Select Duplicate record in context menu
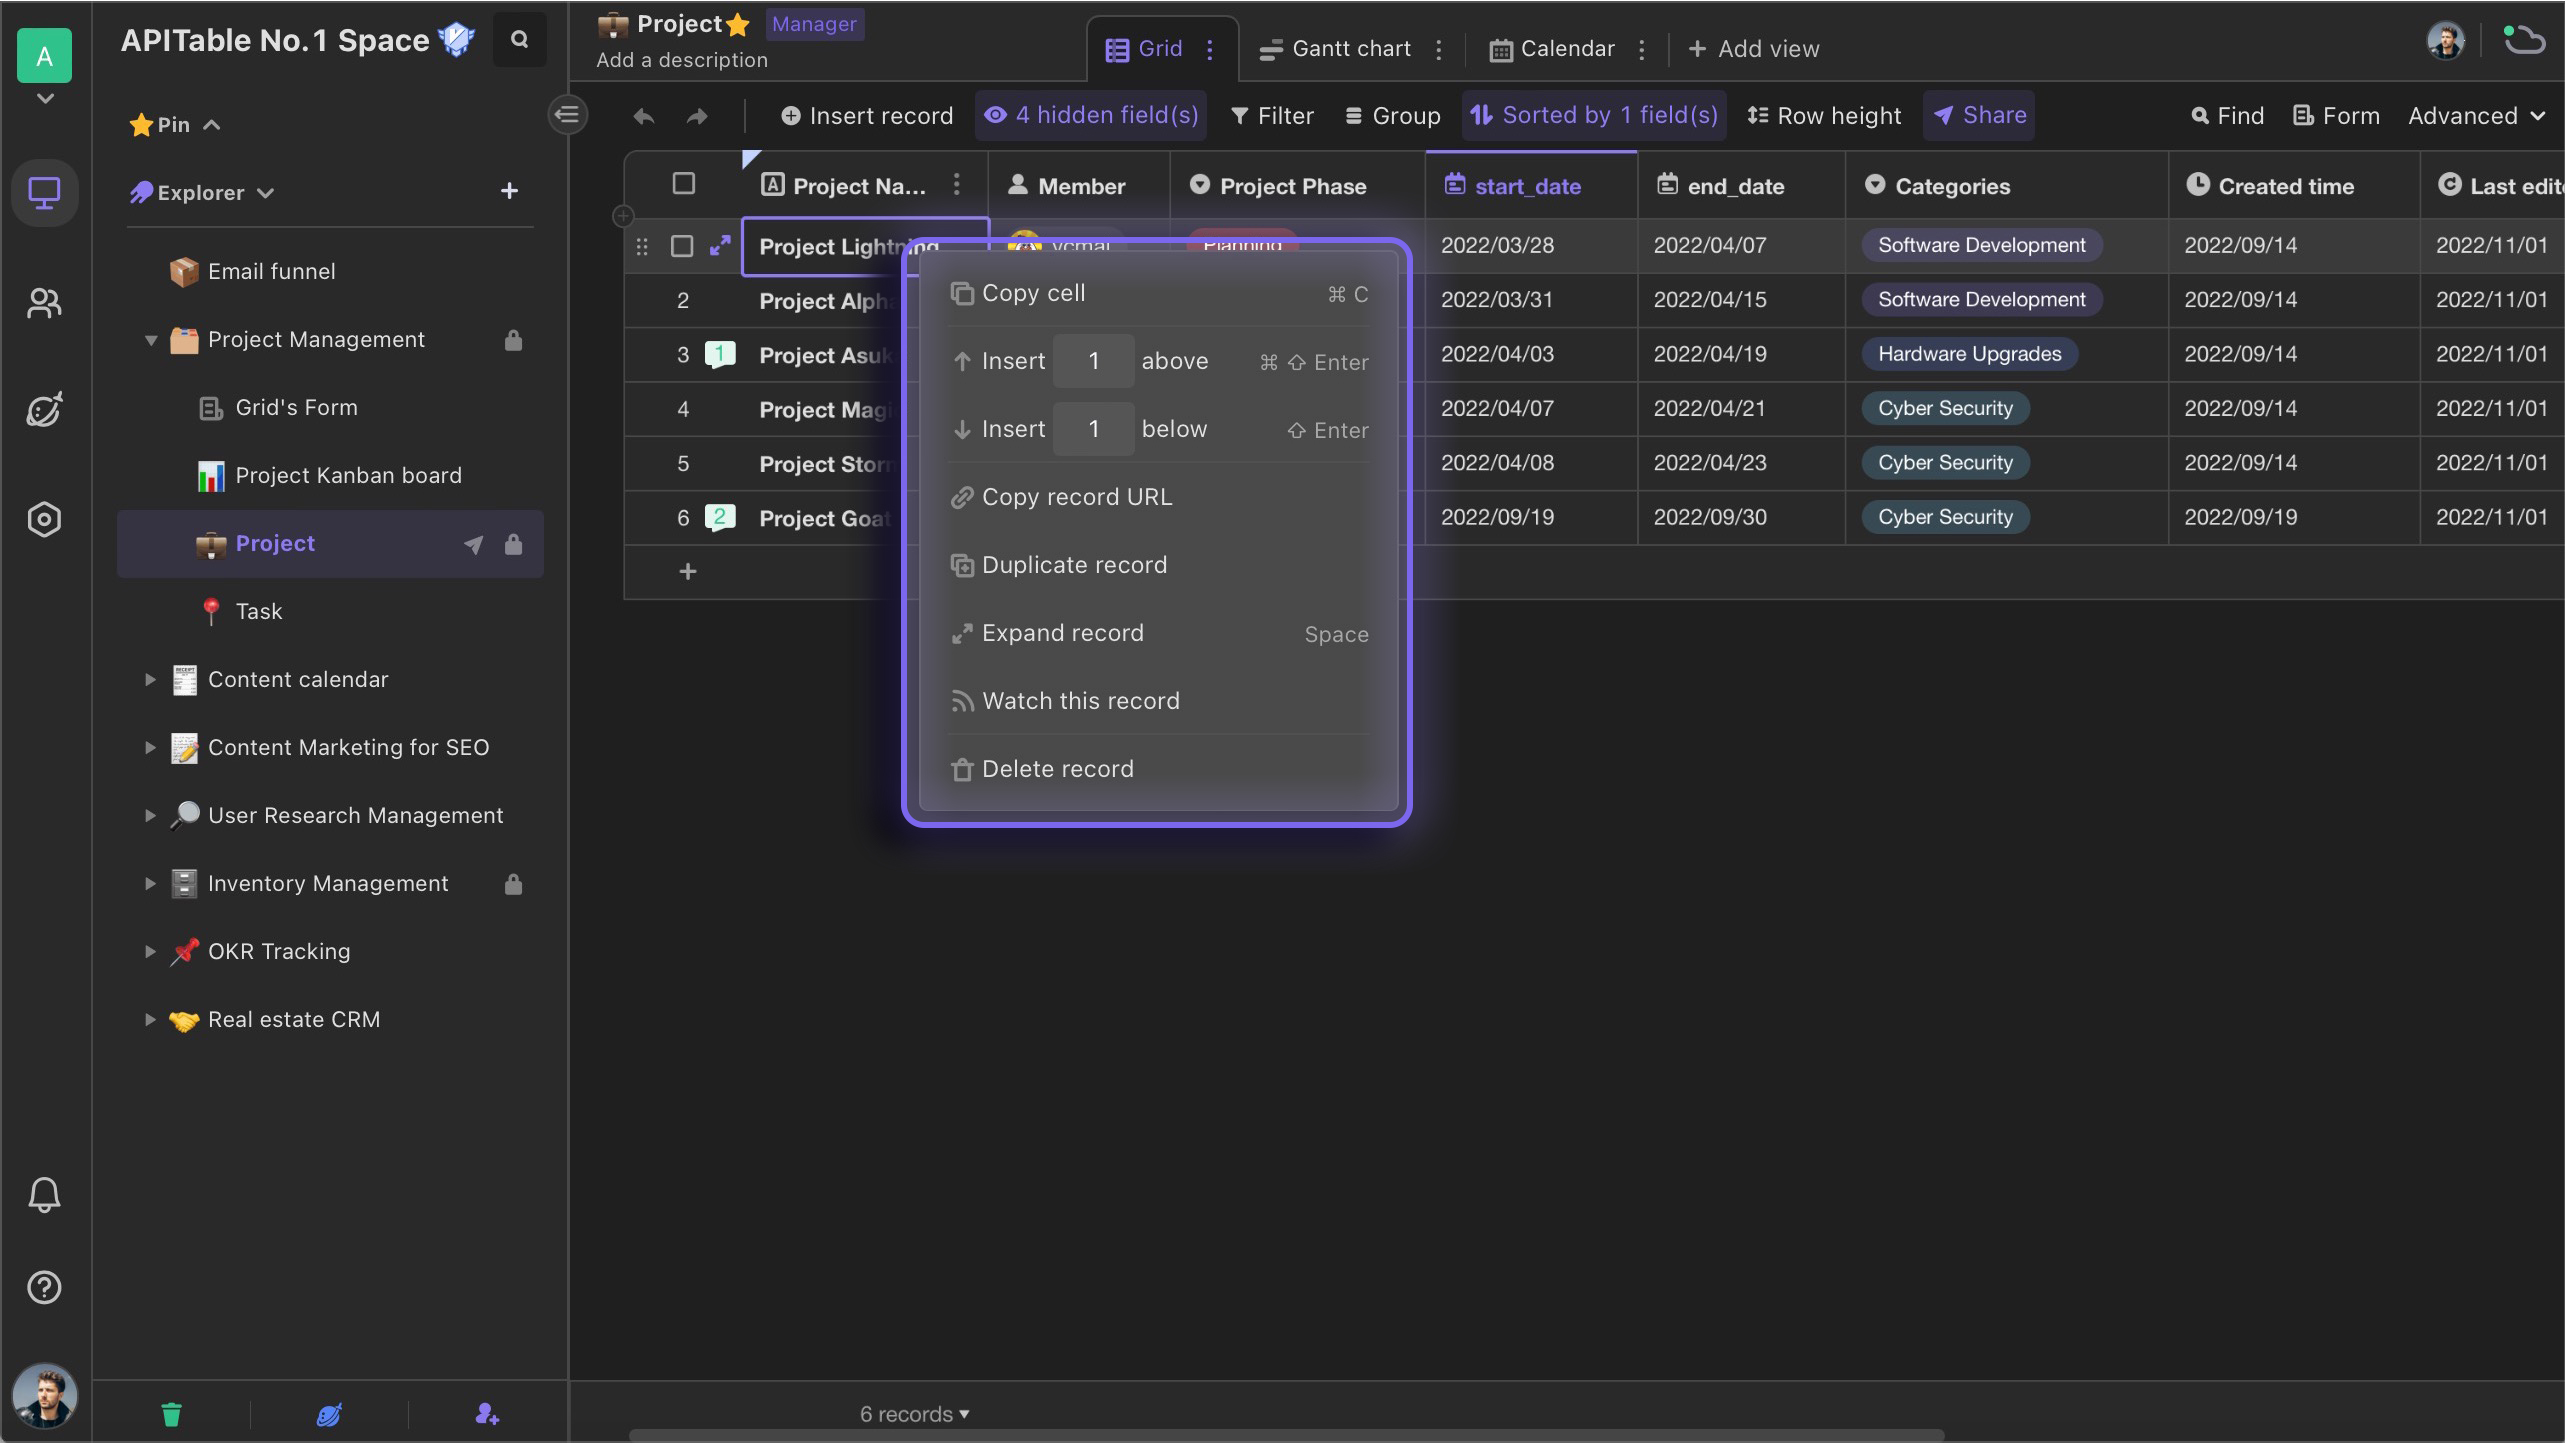Viewport: 2565px width, 1443px height. (1158, 565)
